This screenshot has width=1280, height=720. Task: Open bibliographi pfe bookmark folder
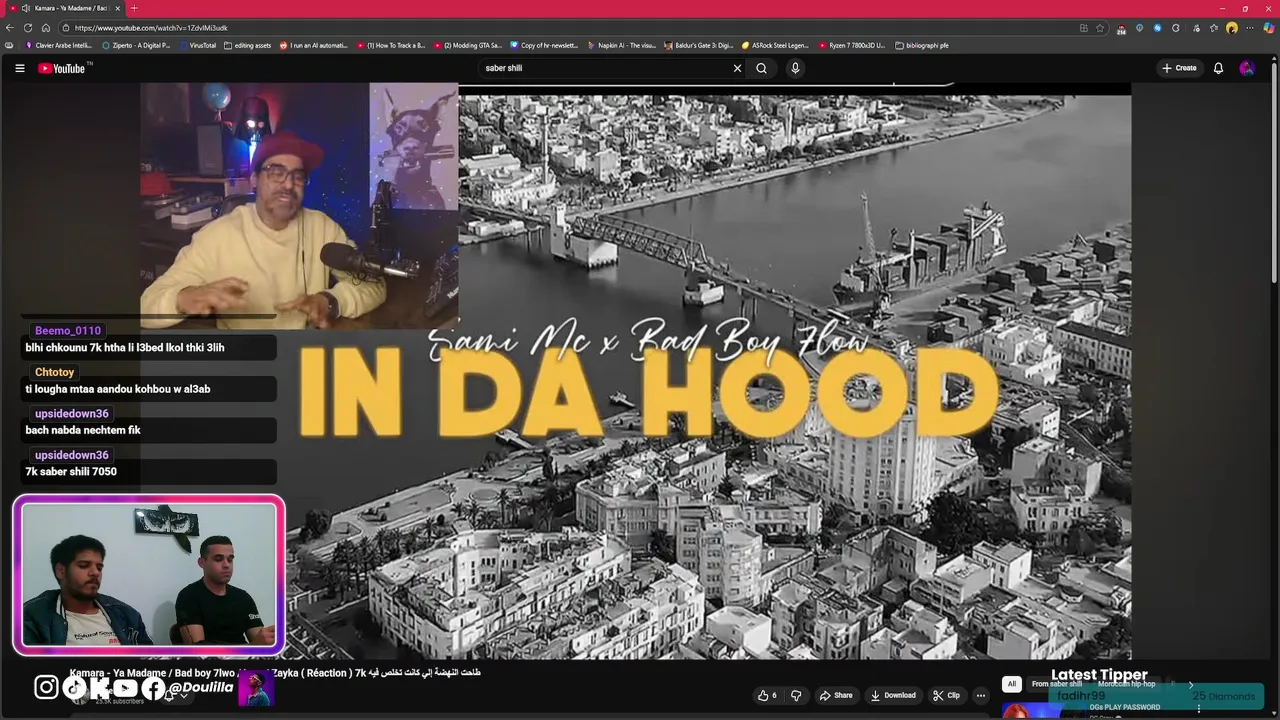click(923, 45)
